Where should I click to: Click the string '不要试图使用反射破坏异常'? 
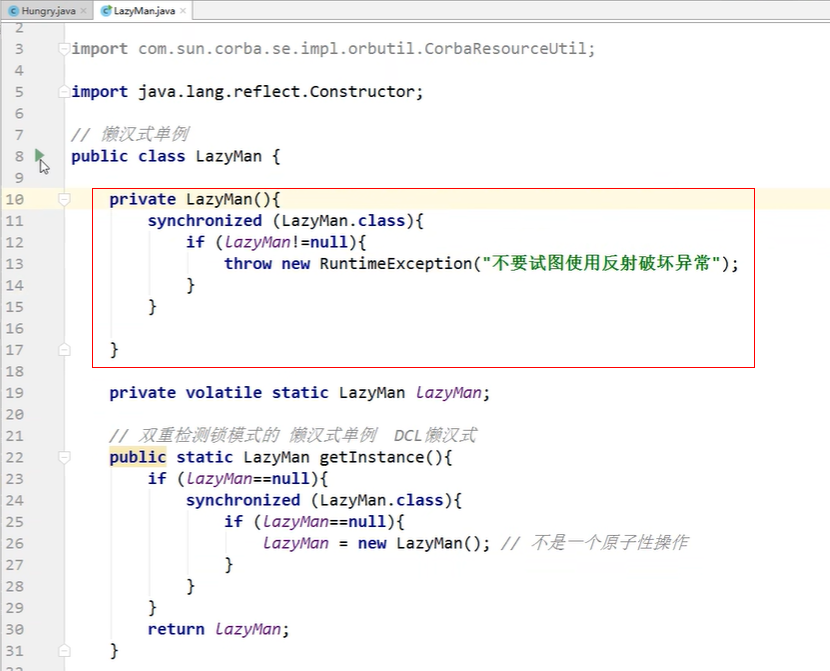(601, 263)
